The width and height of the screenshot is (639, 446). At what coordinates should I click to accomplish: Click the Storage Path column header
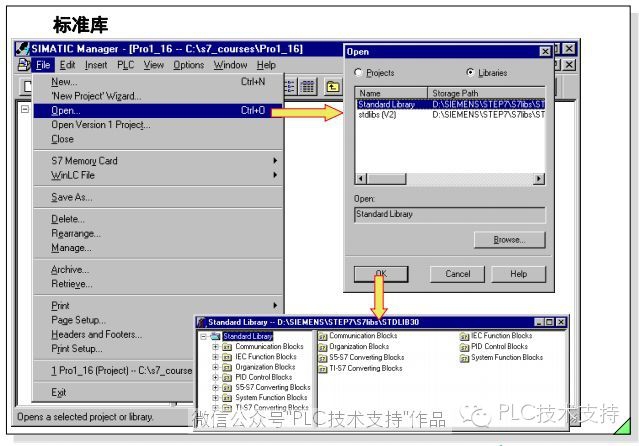pyautogui.click(x=486, y=93)
